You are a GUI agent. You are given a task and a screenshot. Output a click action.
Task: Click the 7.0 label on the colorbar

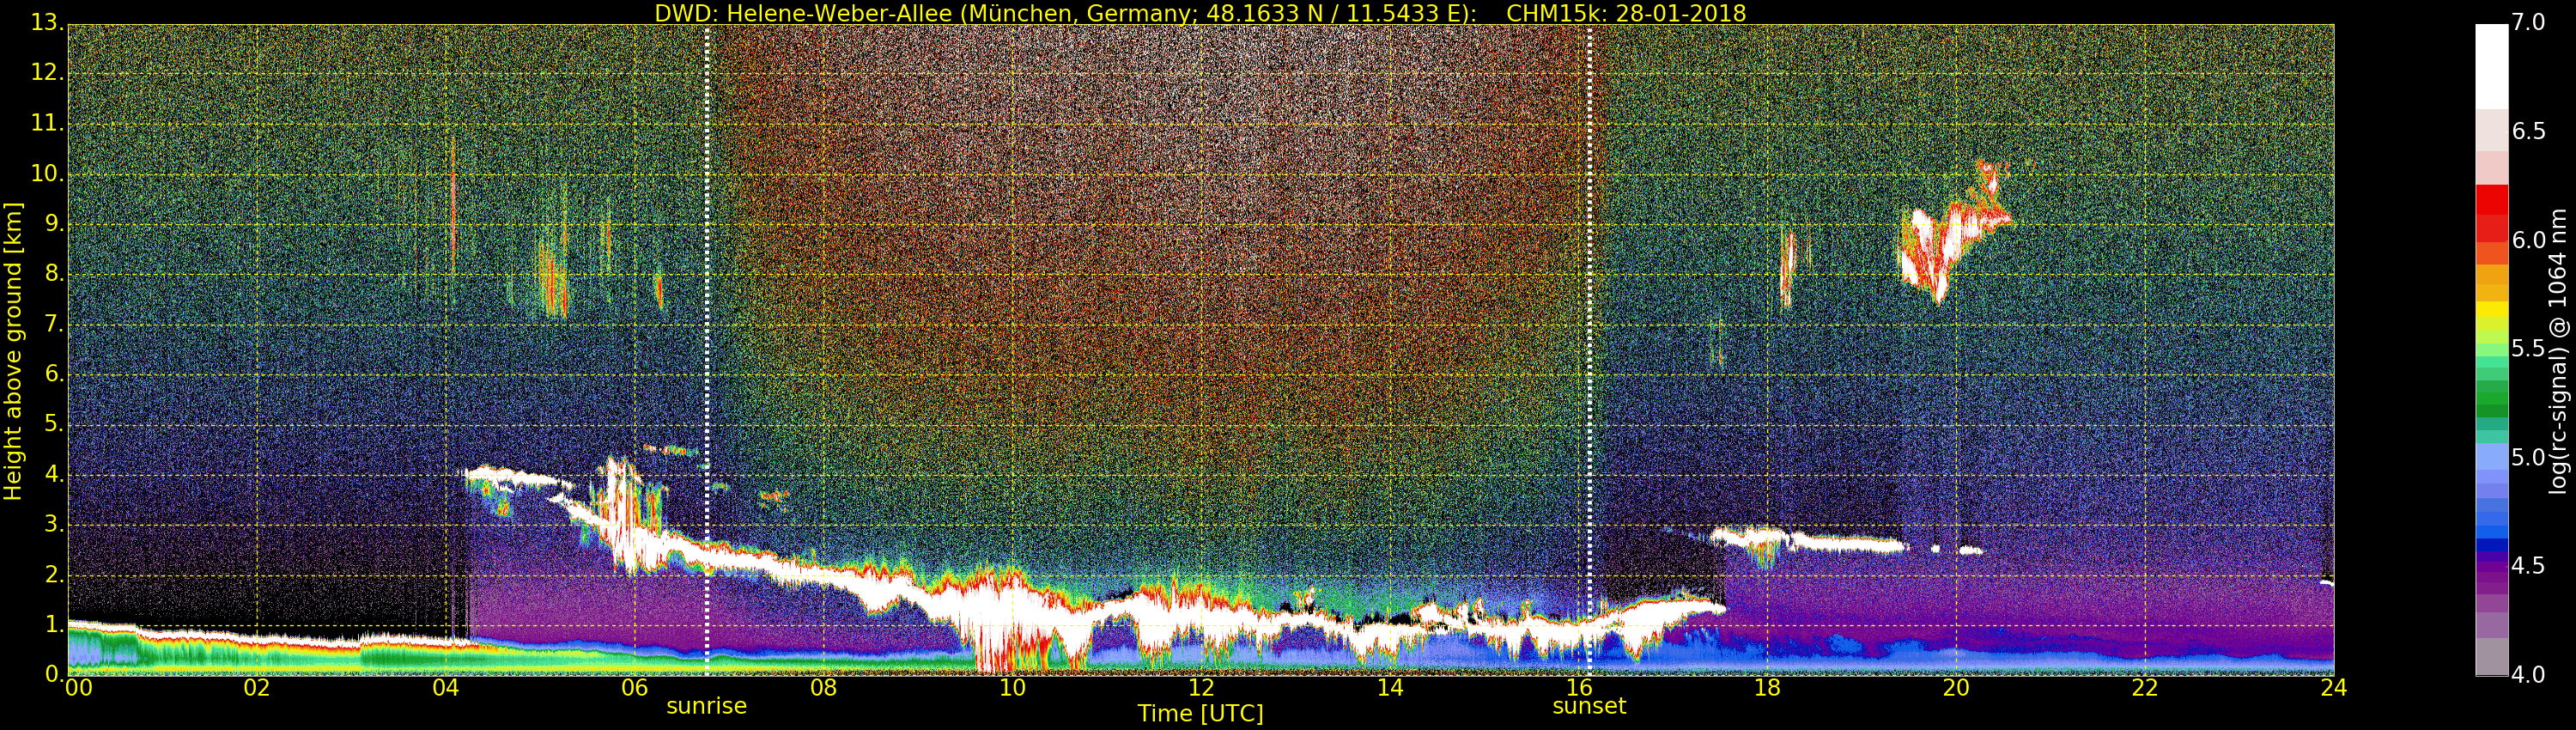(x=2528, y=22)
